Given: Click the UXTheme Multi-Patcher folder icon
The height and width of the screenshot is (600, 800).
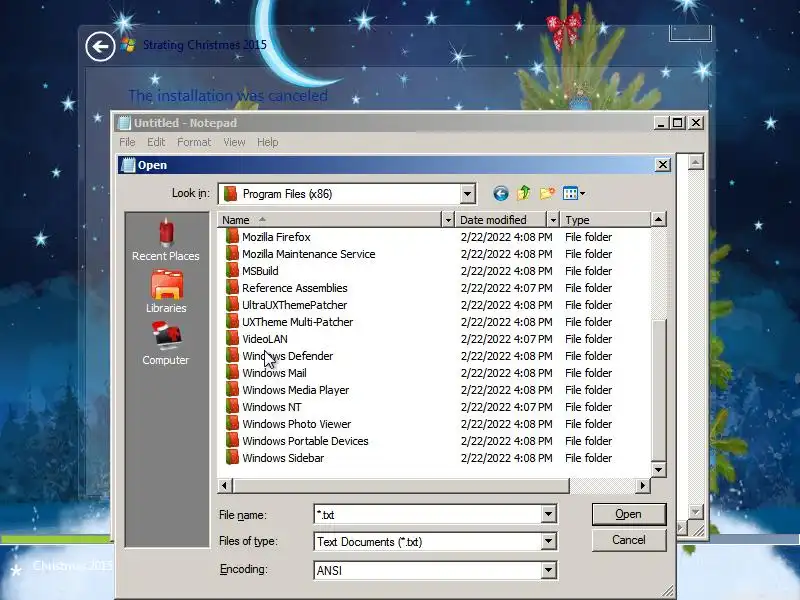Looking at the screenshot, I should tap(232, 321).
